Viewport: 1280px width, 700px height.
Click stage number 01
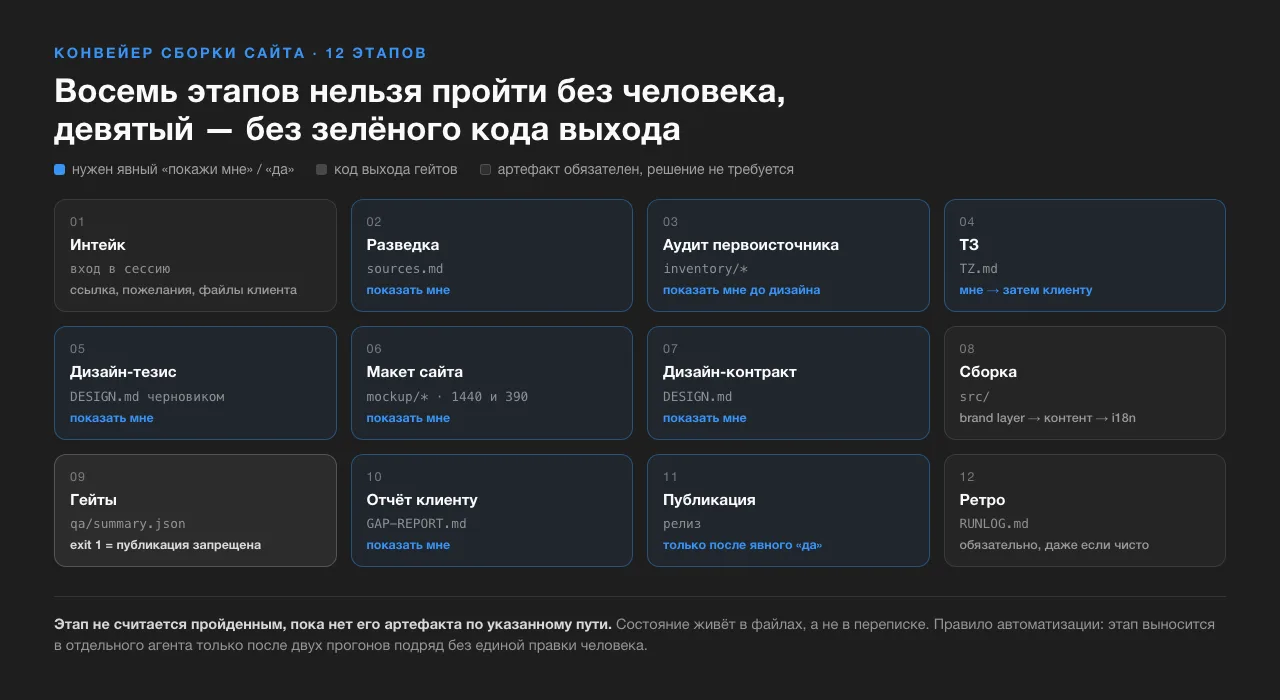(x=77, y=222)
